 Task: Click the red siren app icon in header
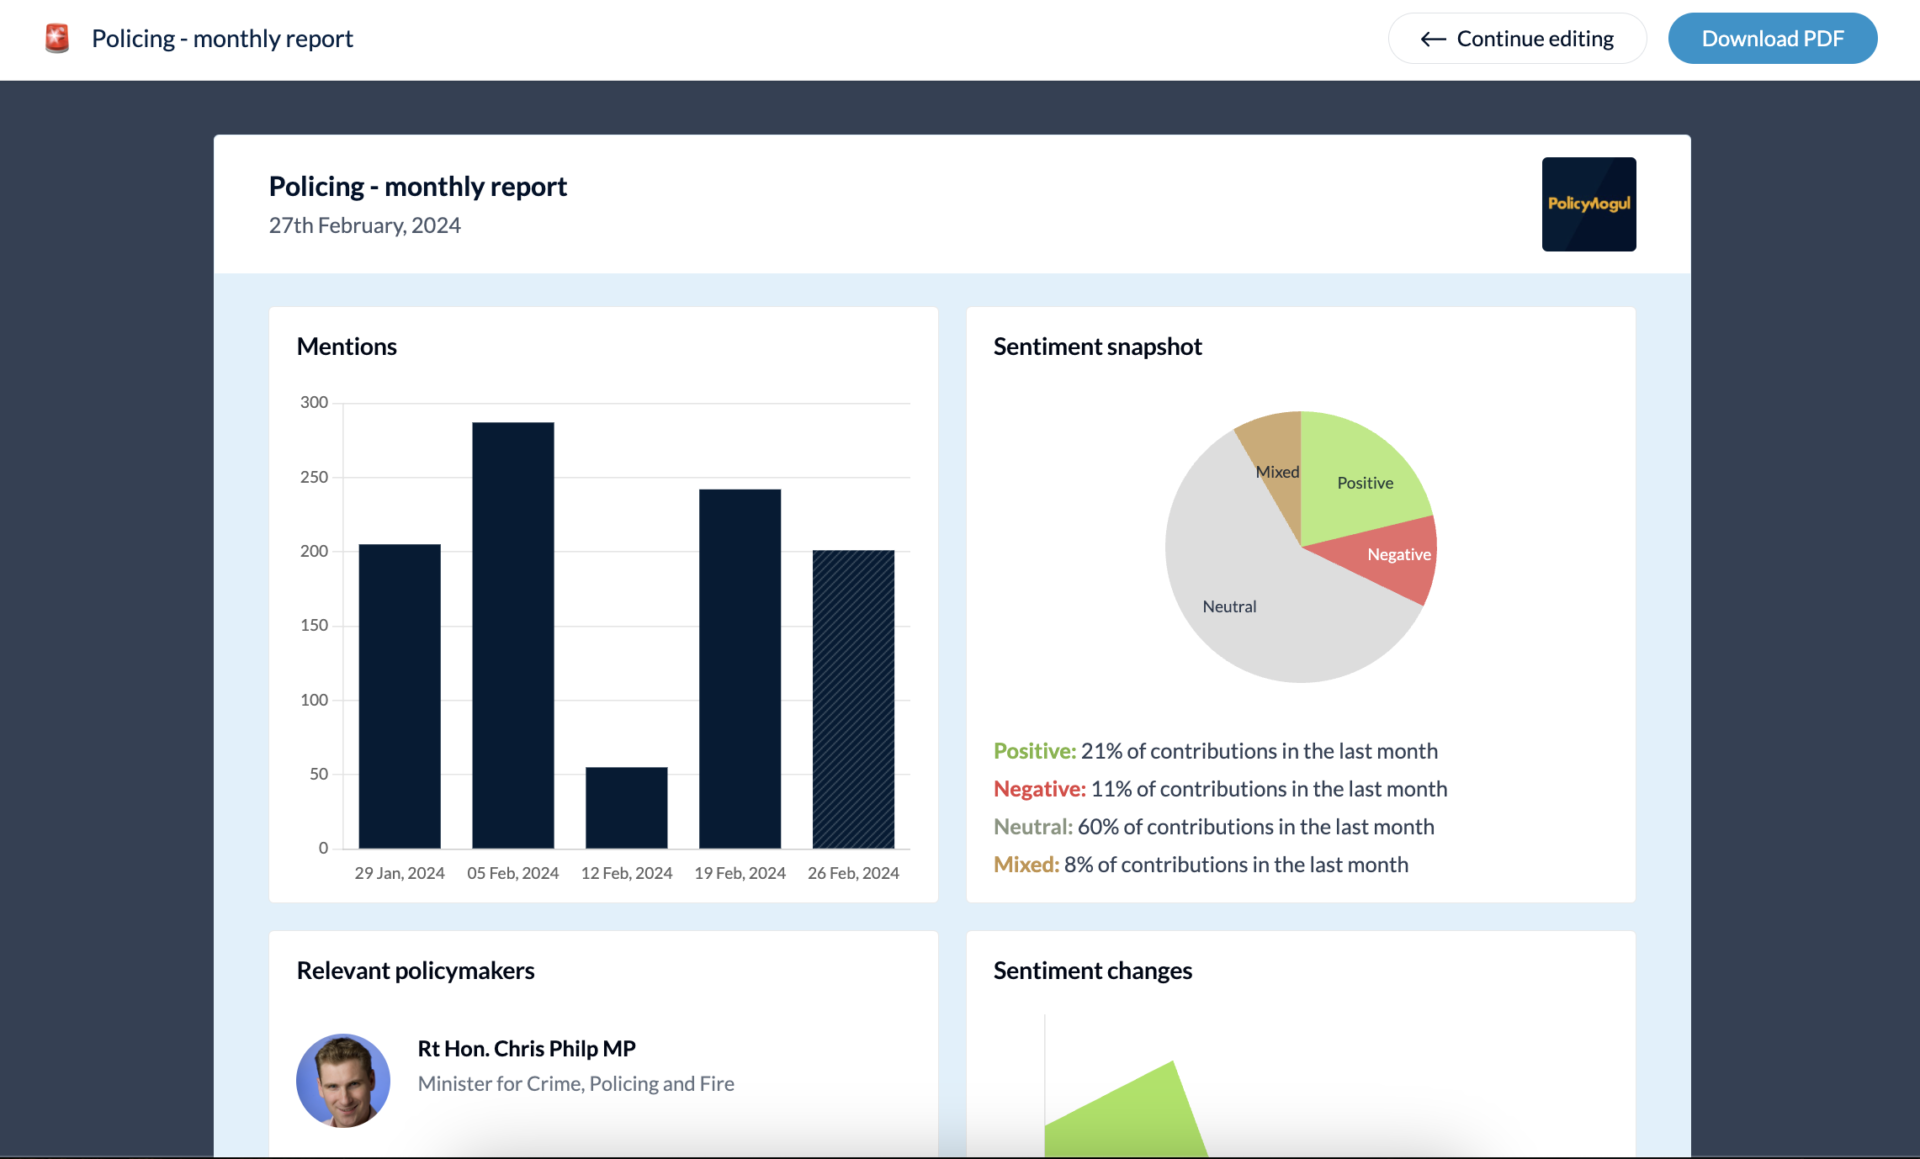[57, 37]
